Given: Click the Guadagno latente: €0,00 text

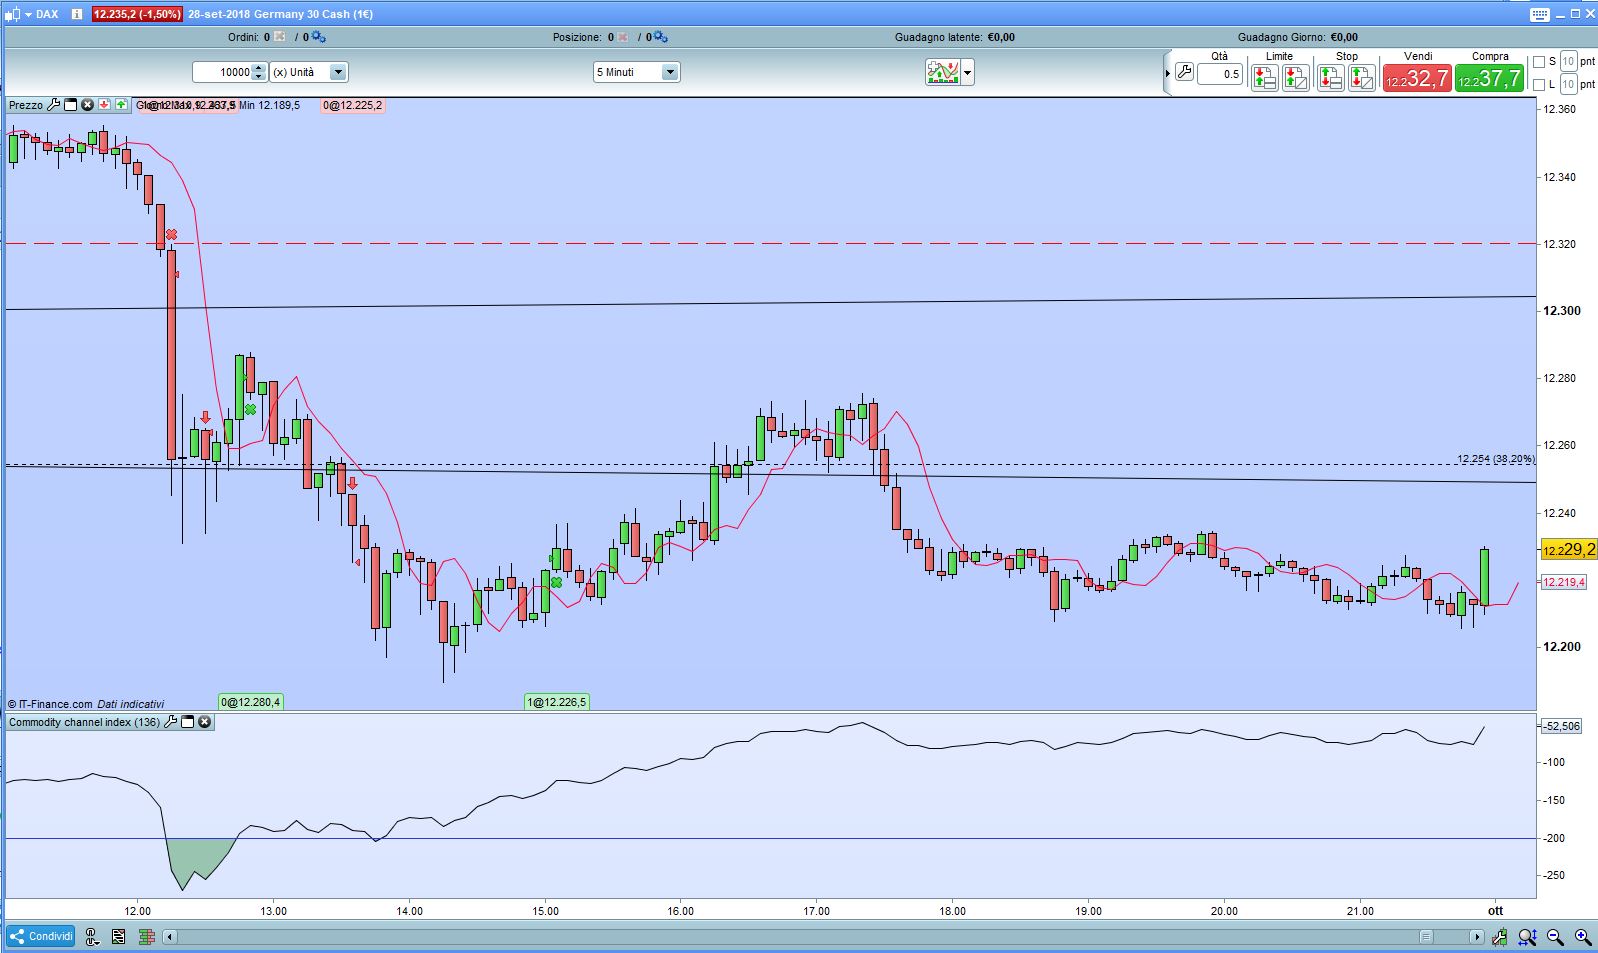Looking at the screenshot, I should pos(955,37).
